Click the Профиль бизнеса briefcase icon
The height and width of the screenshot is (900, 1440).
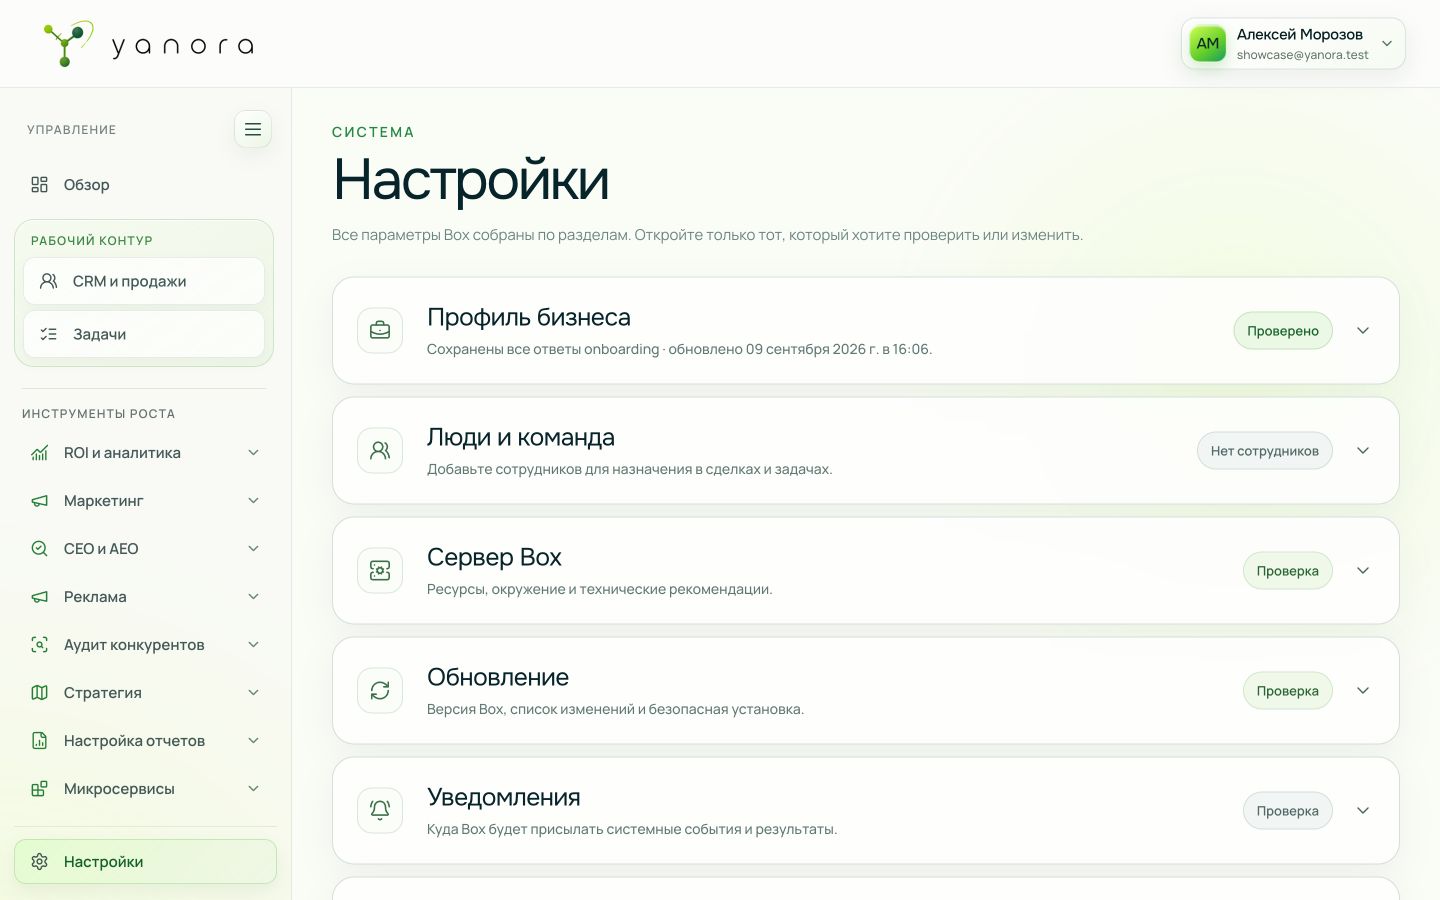pyautogui.click(x=380, y=331)
